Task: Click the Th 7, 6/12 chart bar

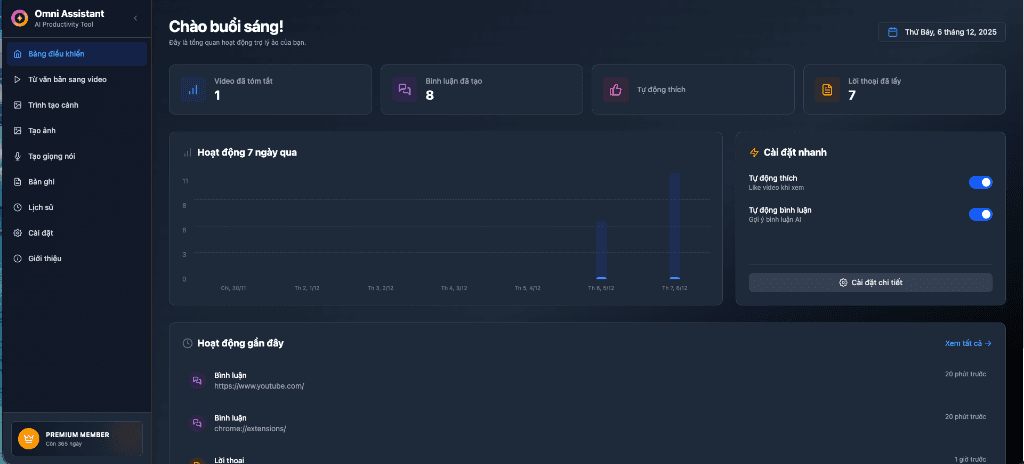Action: tap(675, 226)
